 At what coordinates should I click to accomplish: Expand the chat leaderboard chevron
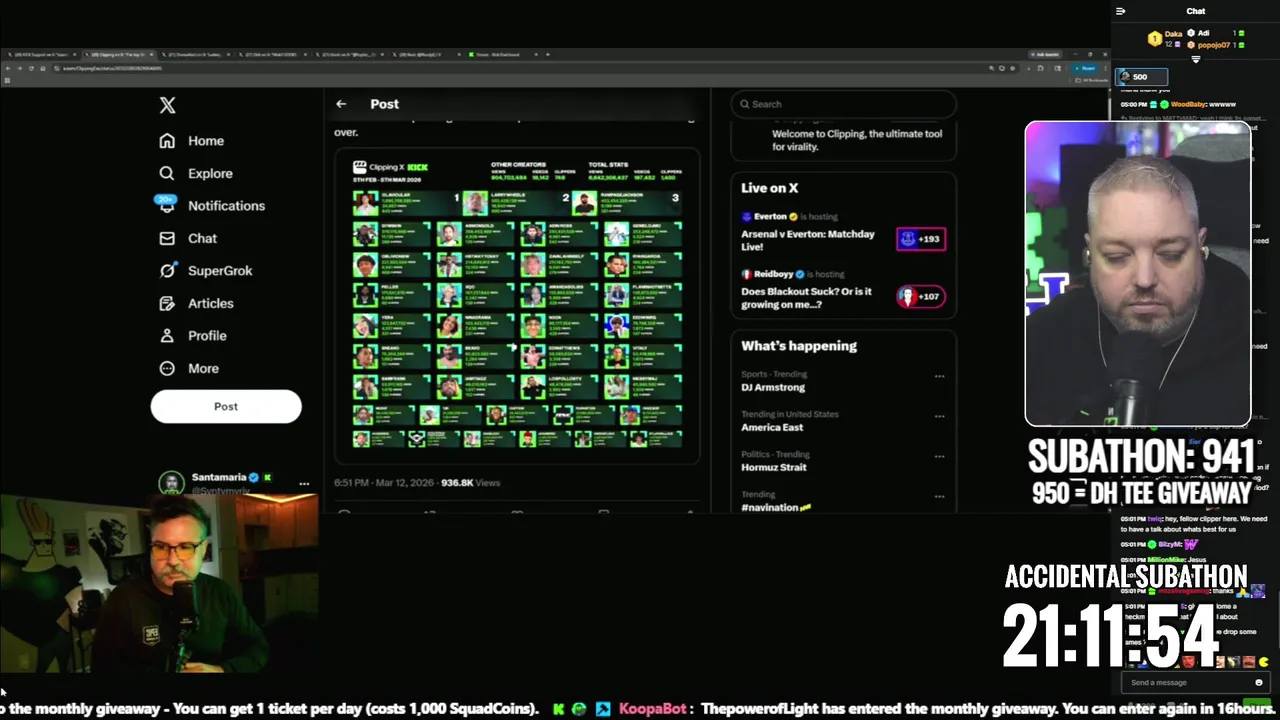1195,59
